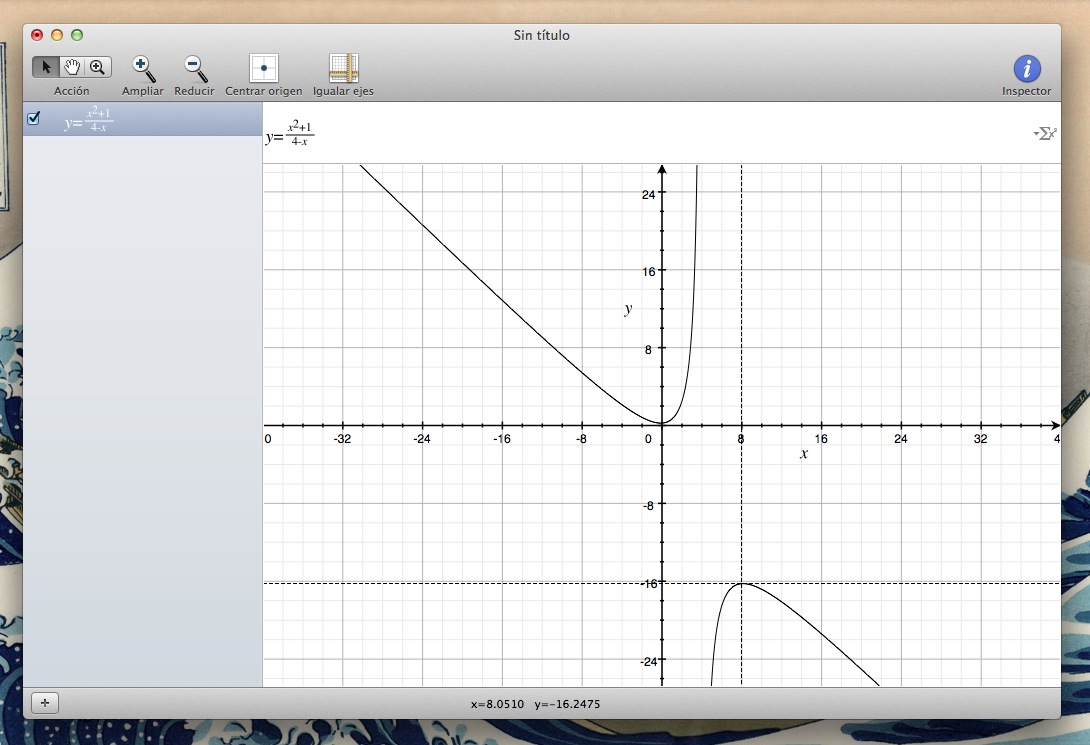Image resolution: width=1090 pixels, height=745 pixels.
Task: Click the x-axis label on the graph
Action: [x=805, y=455]
